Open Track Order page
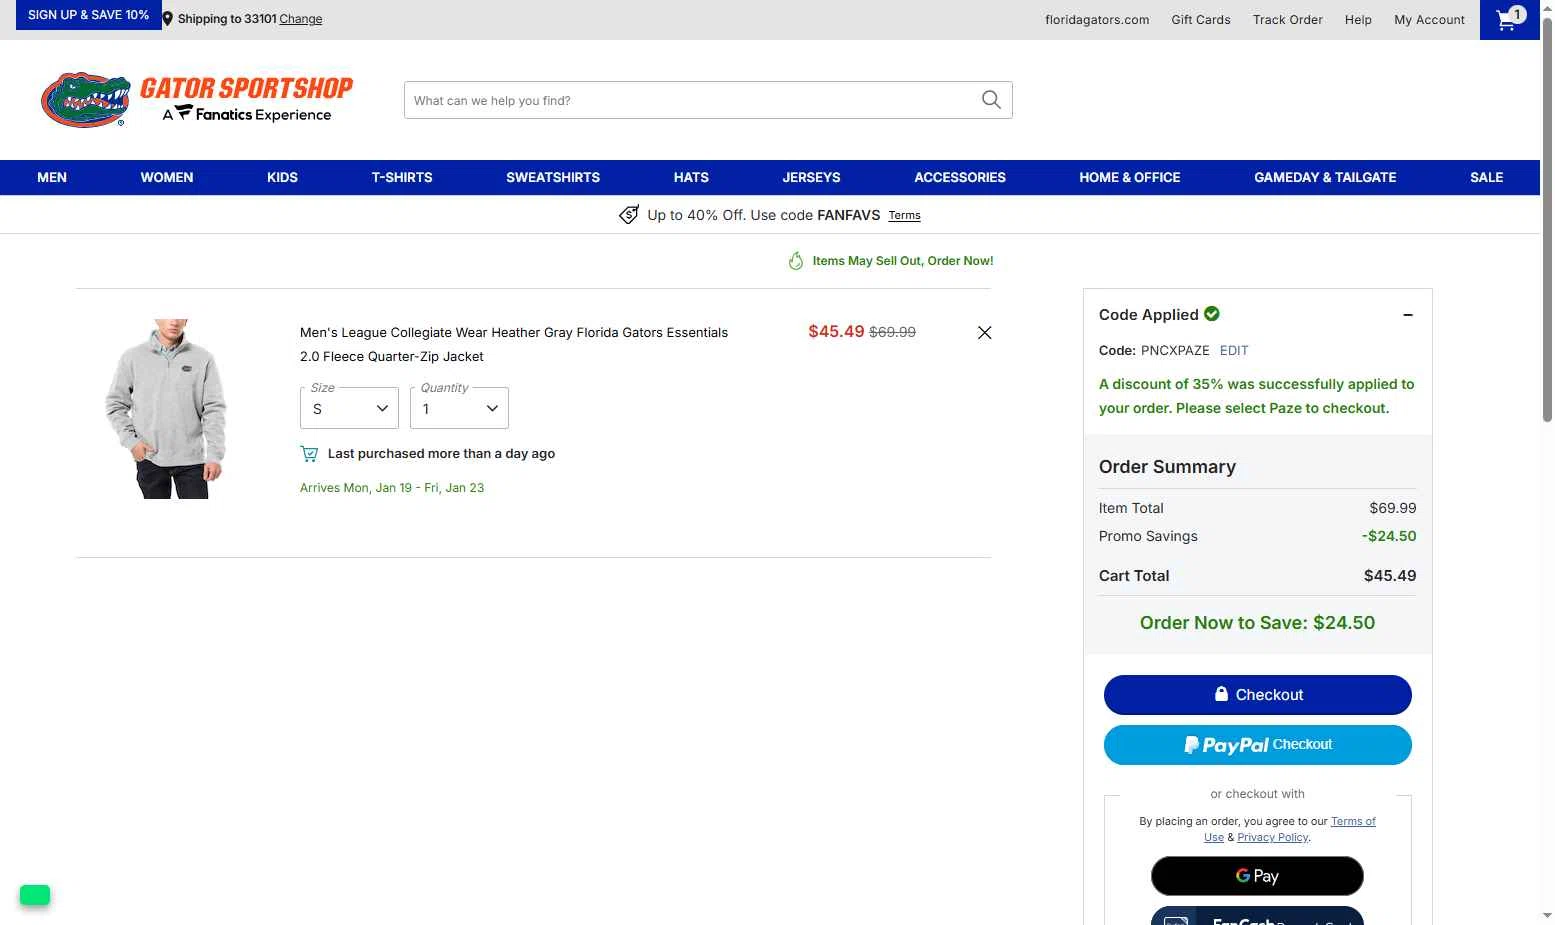 click(x=1288, y=20)
